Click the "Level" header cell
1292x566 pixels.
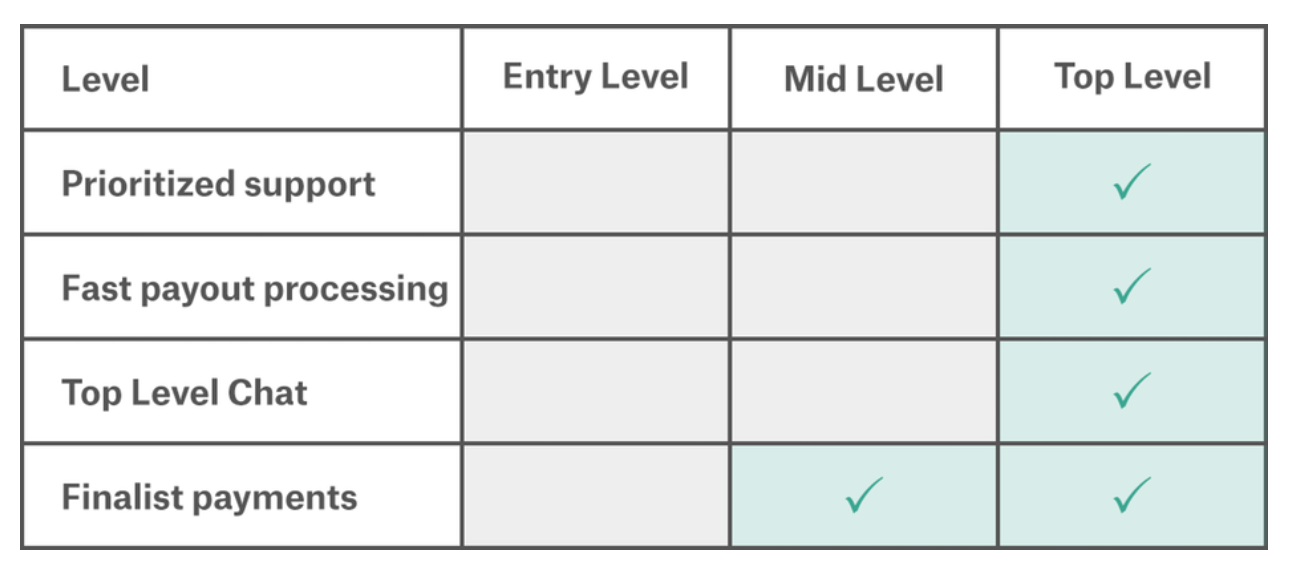tap(106, 80)
